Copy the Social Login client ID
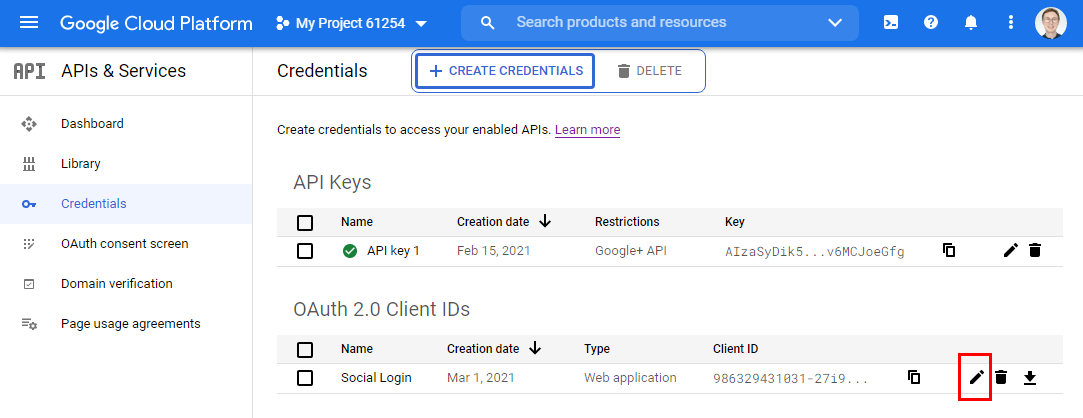This screenshot has height=418, width=1083. [914, 378]
